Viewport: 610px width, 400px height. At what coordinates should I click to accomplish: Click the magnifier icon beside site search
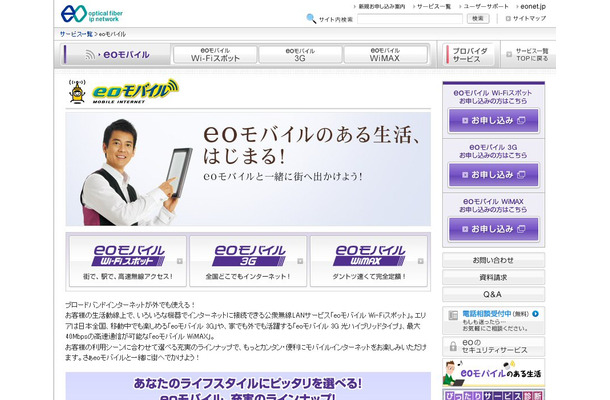(x=311, y=18)
